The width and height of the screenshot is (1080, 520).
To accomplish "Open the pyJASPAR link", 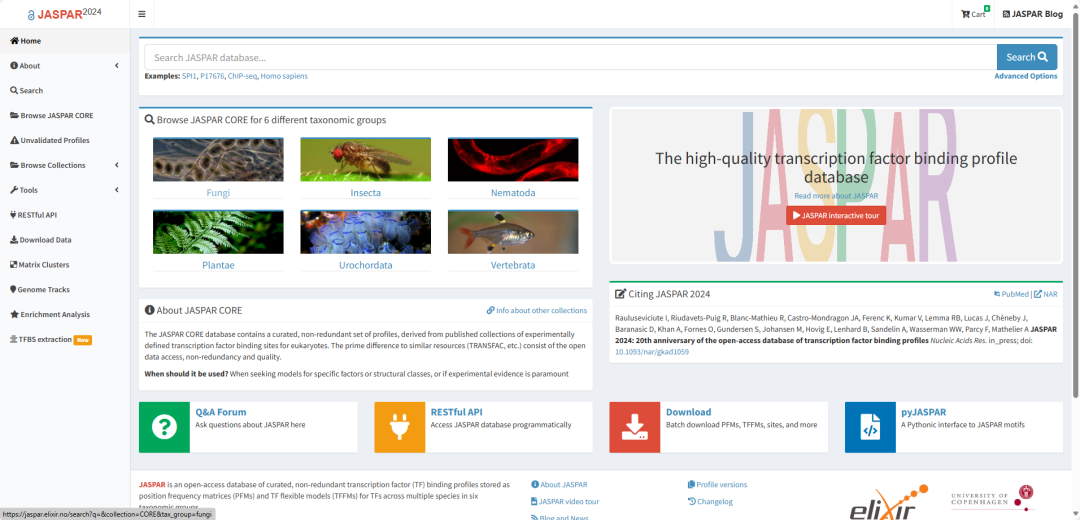I will point(924,412).
